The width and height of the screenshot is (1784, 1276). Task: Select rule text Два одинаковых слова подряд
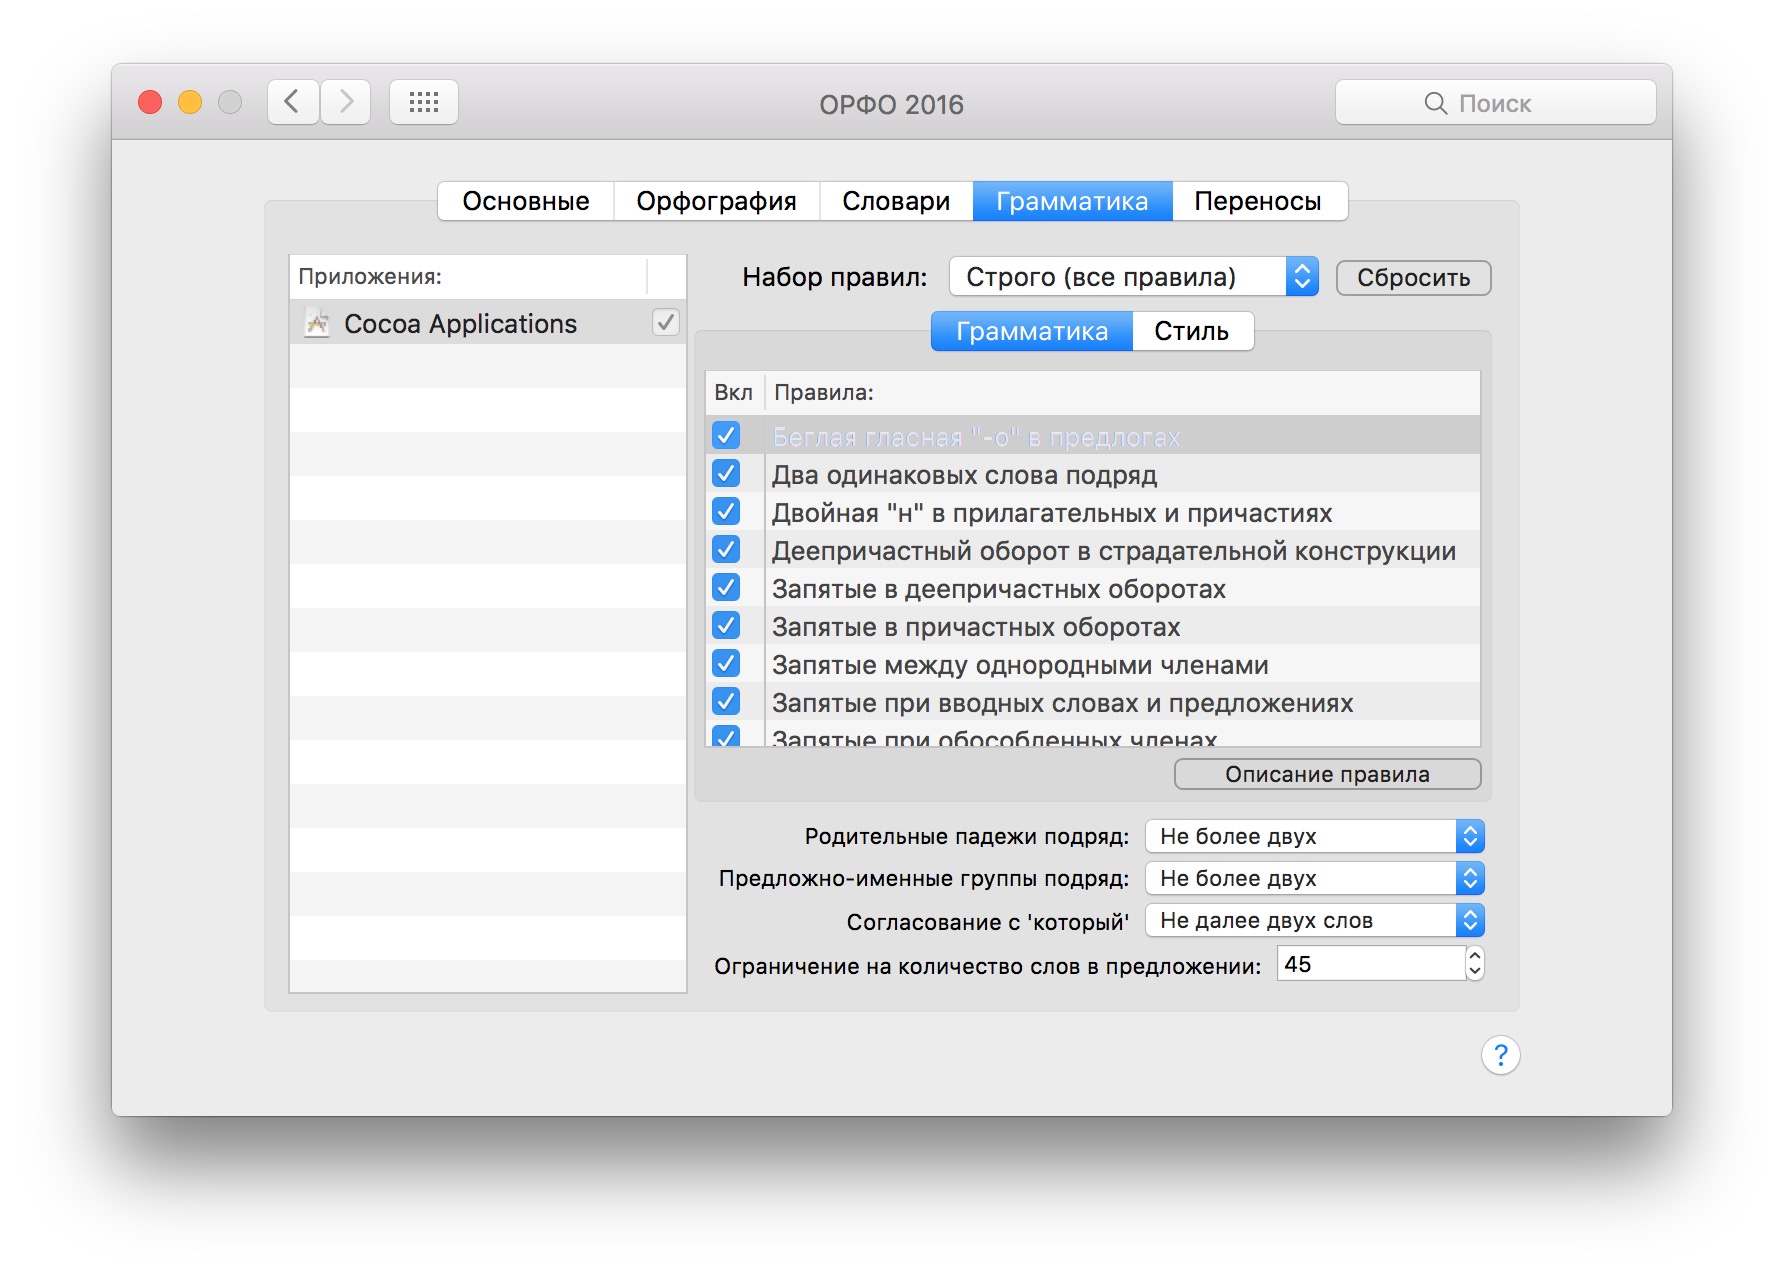[x=964, y=475]
